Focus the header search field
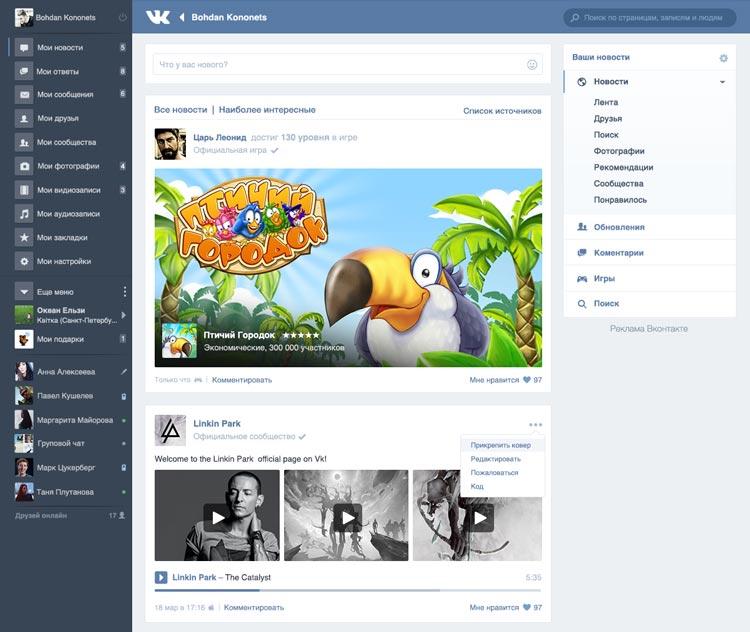Image resolution: width=750 pixels, height=632 pixels. [x=650, y=18]
